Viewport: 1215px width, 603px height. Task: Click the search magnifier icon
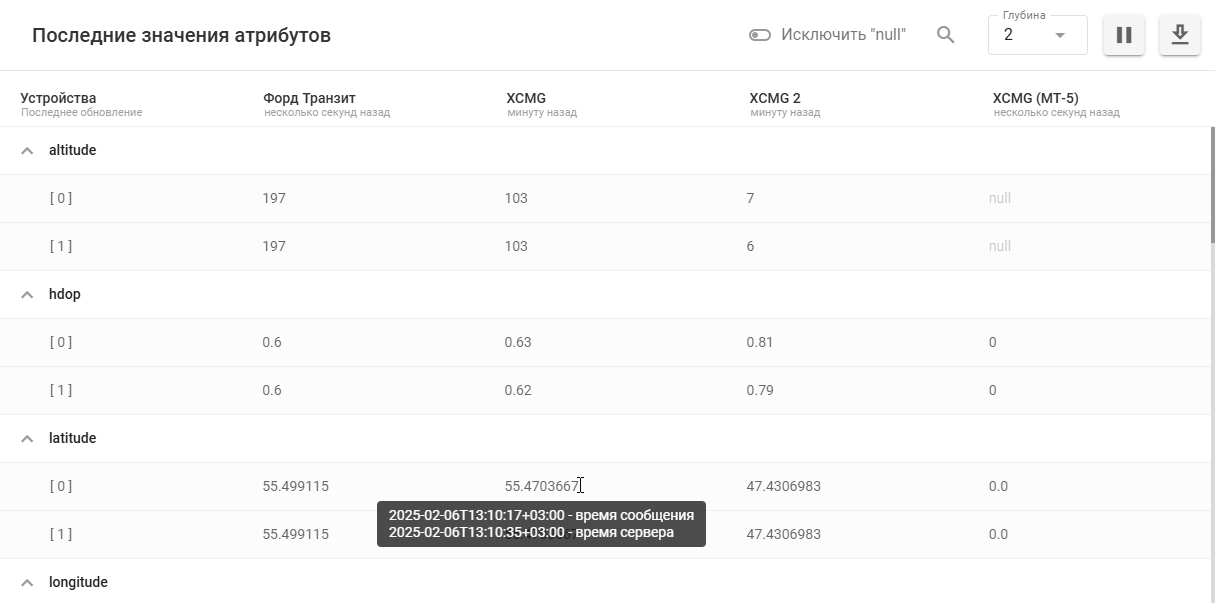945,35
